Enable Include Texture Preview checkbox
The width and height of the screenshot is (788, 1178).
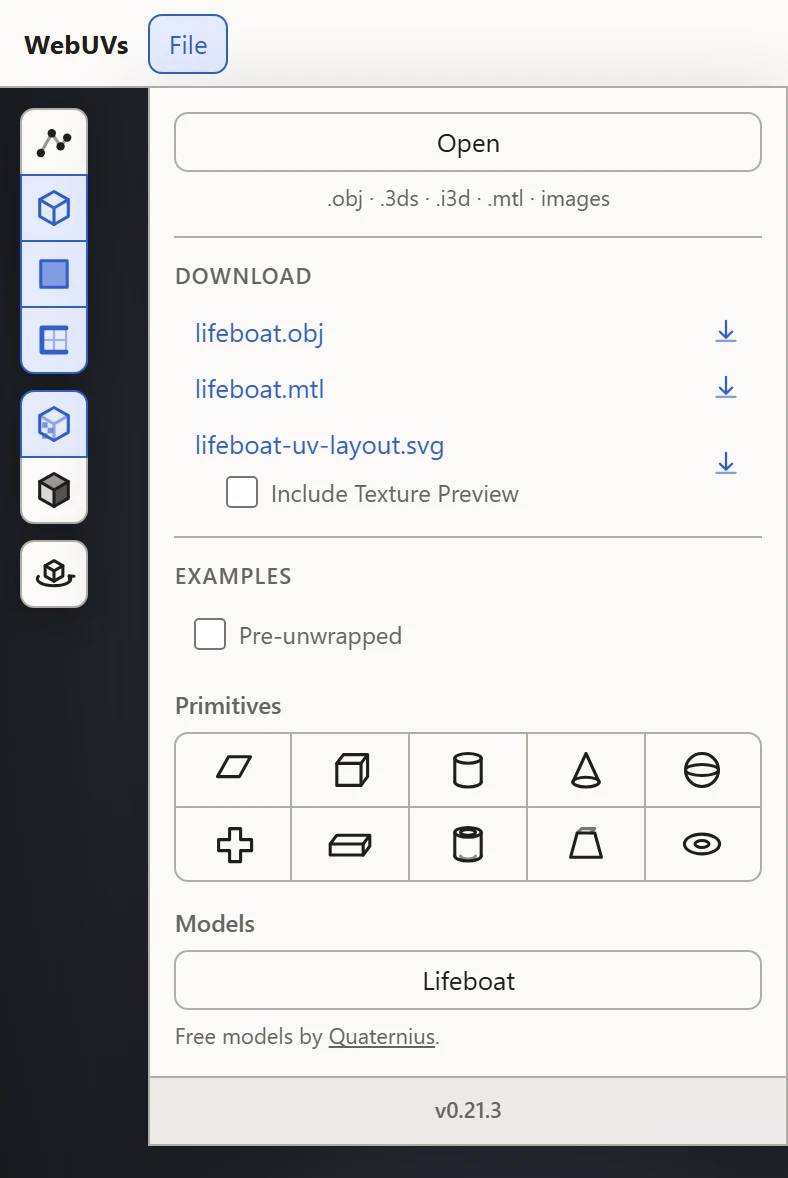pyautogui.click(x=242, y=493)
